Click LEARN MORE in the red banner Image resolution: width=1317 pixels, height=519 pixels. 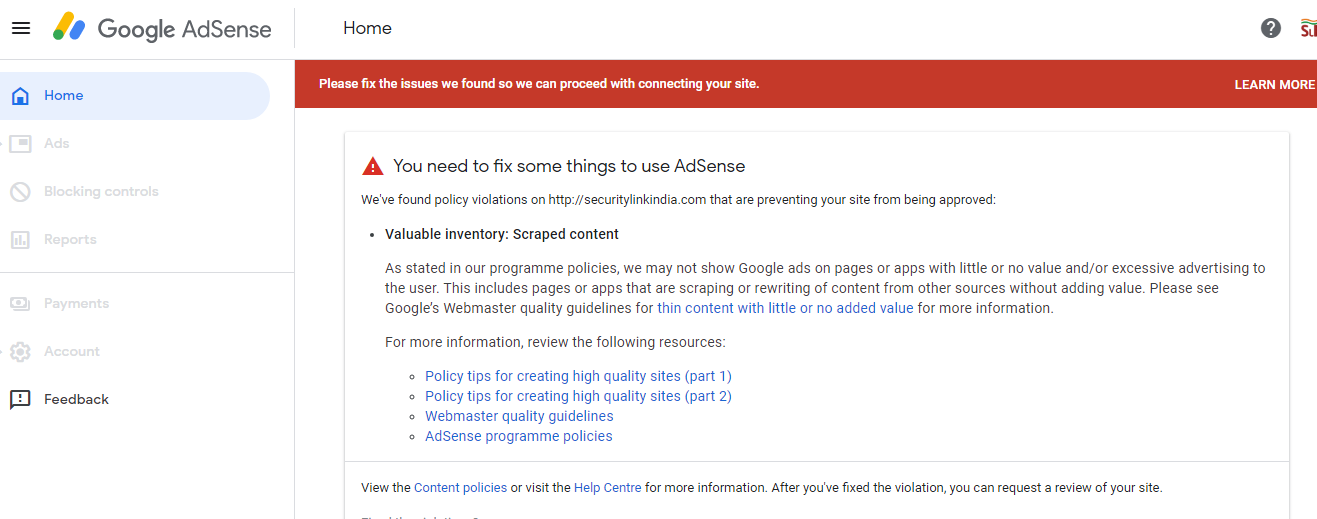point(1274,85)
